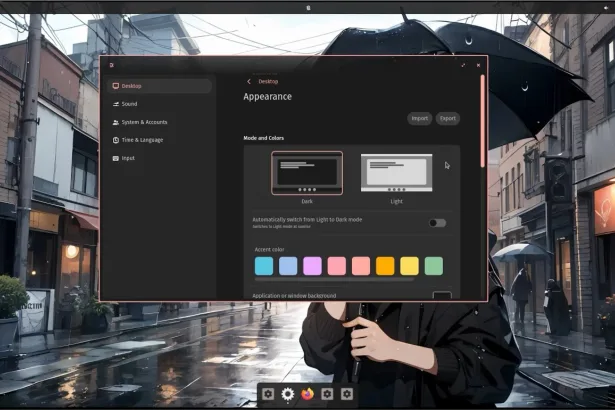Pick the green accent color swatch
Viewport: 615px width, 410px height.
point(433,266)
